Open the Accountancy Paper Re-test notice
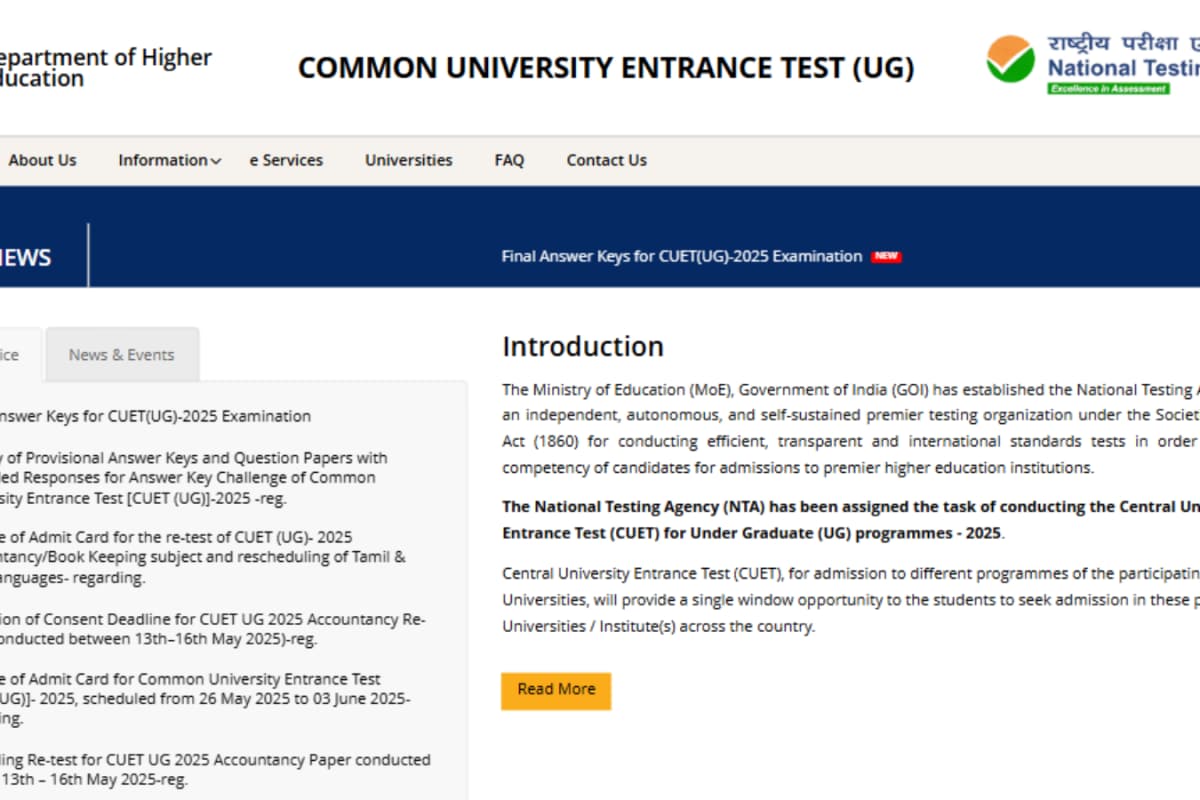The image size is (1200, 800). coord(215,770)
